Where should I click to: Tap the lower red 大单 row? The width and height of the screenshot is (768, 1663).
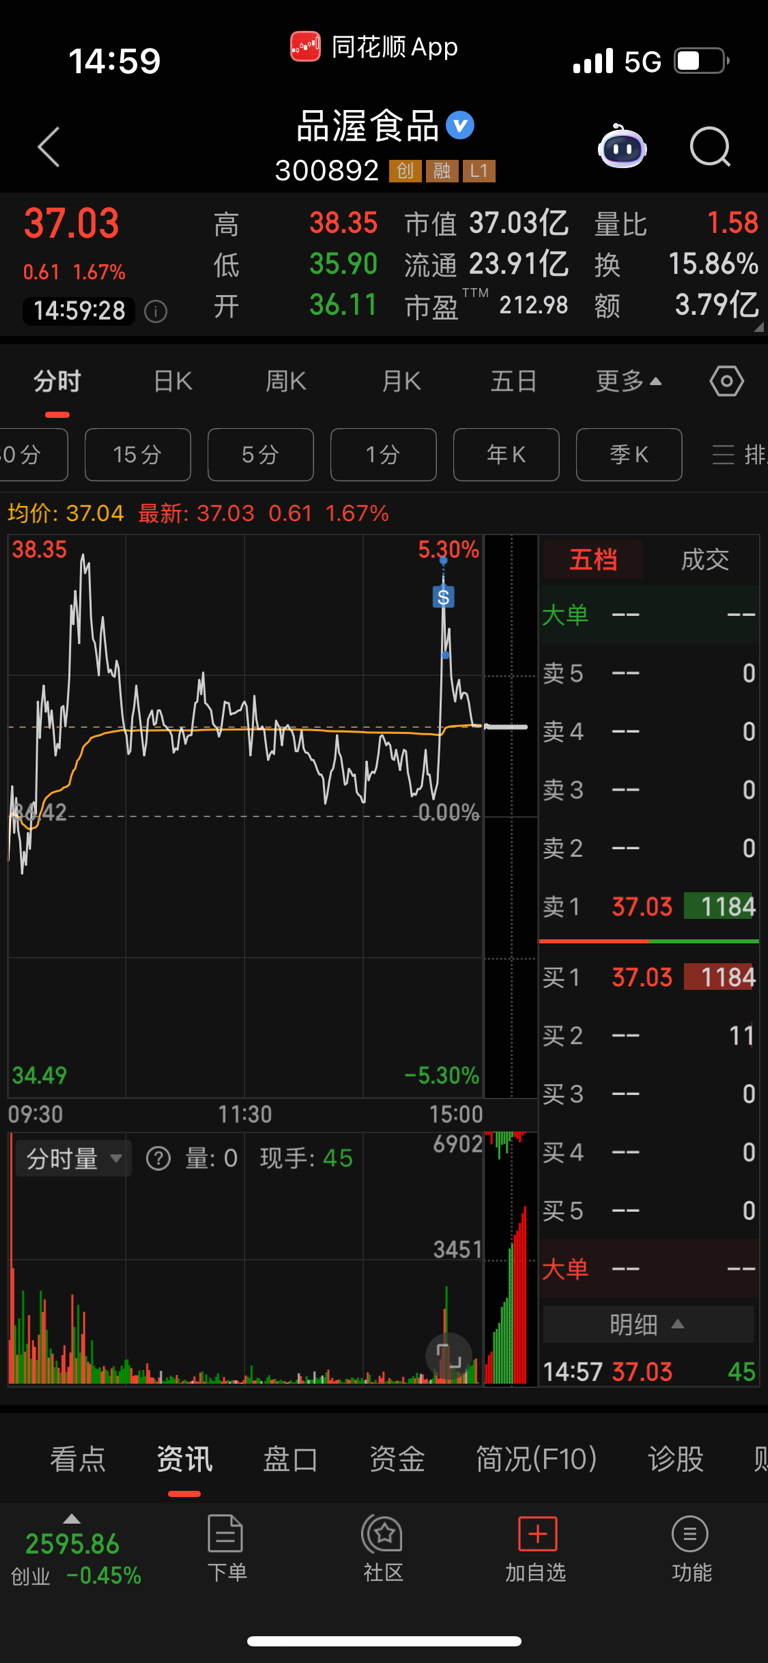648,1269
